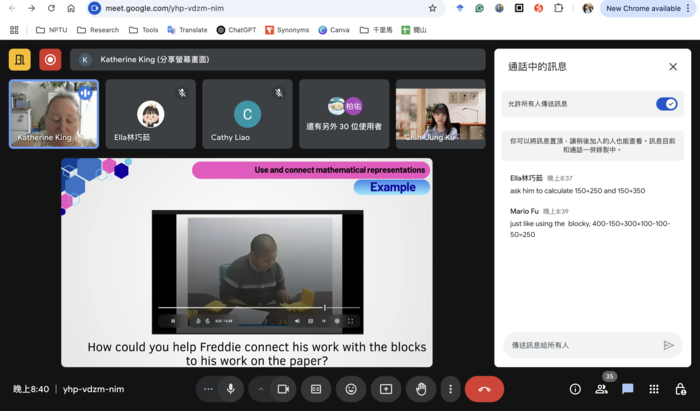Image resolution: width=700 pixels, height=411 pixels.
Task: Open more options vertical dots menu
Action: 450,389
